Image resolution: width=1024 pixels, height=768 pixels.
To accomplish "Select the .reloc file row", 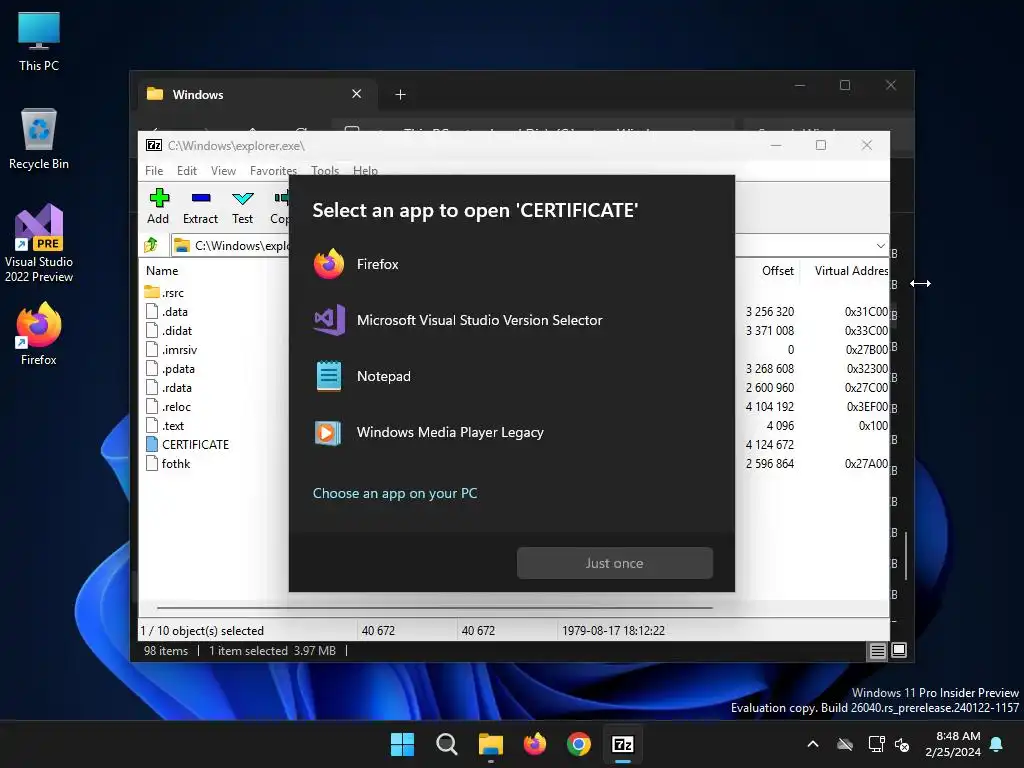I will point(168,406).
